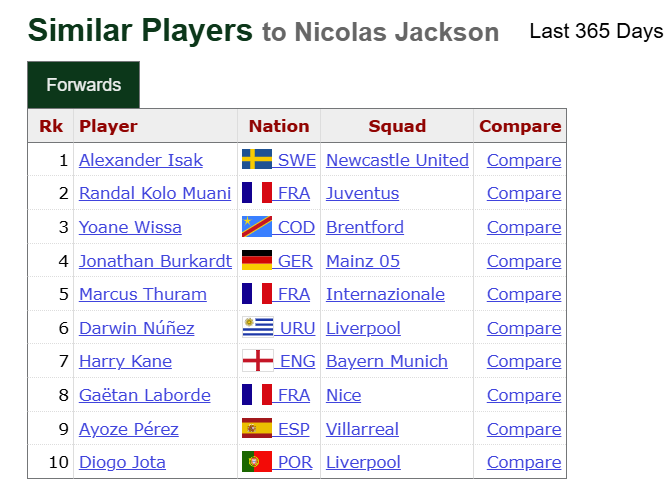Click the England flag icon
Image resolution: width=670 pixels, height=488 pixels.
point(257,361)
